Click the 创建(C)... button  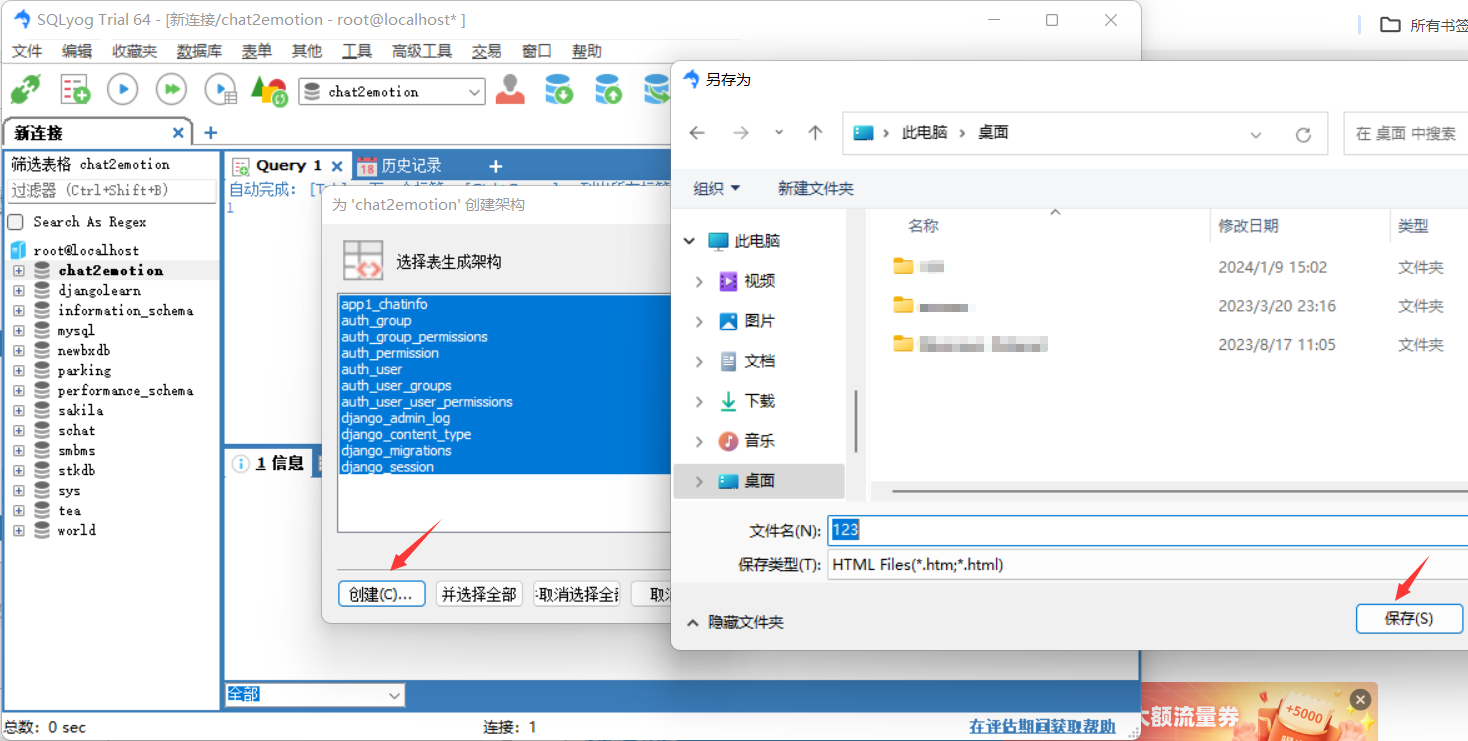(x=382, y=594)
